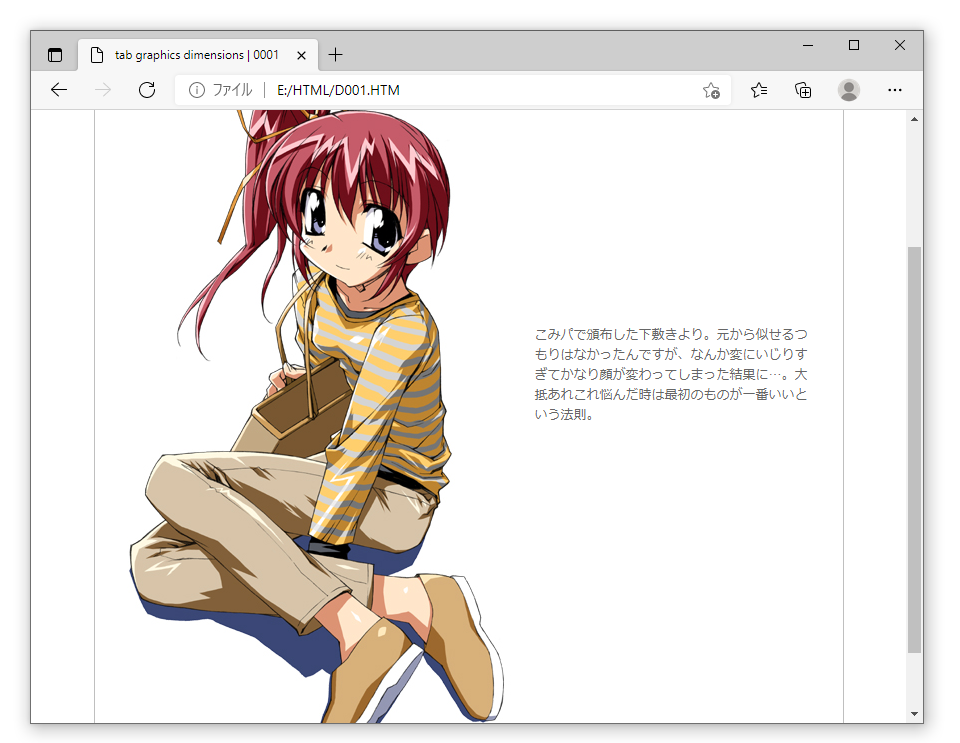Maximize the browser window

(x=853, y=45)
